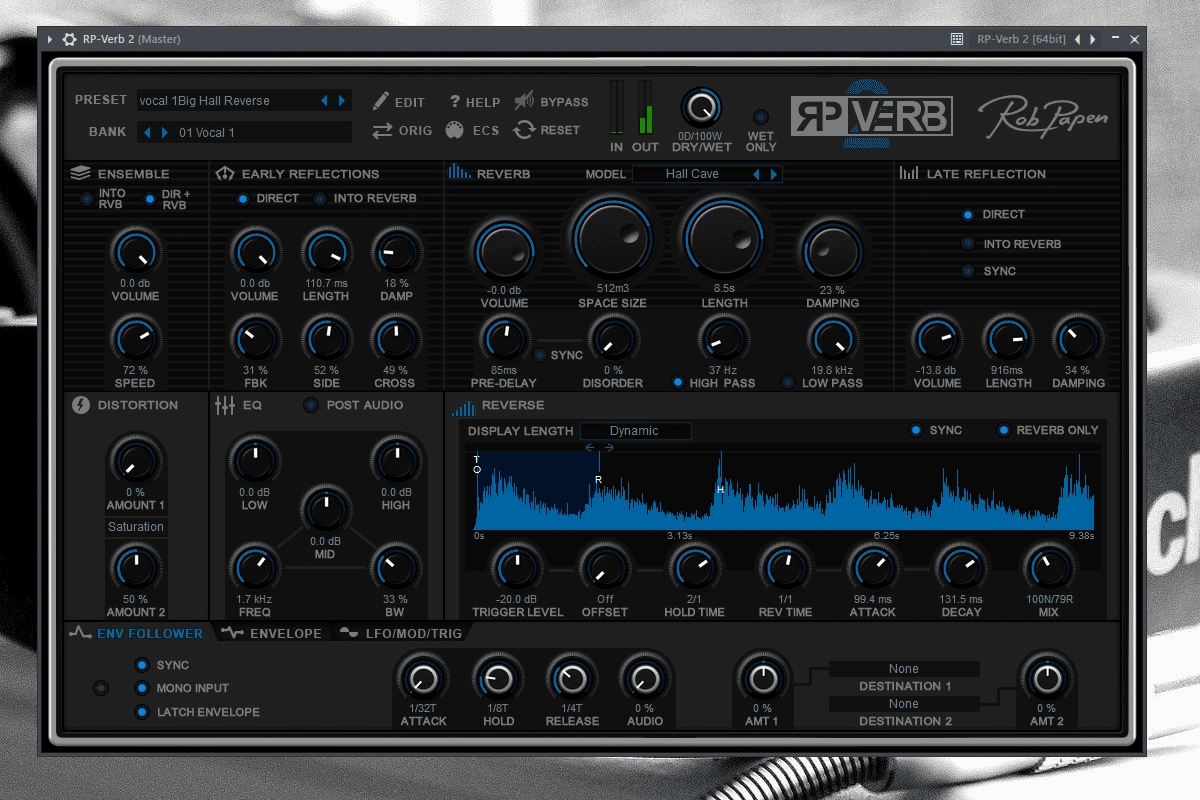This screenshot has width=1200, height=800.
Task: Select next preset arrow
Action: pyautogui.click(x=342, y=101)
